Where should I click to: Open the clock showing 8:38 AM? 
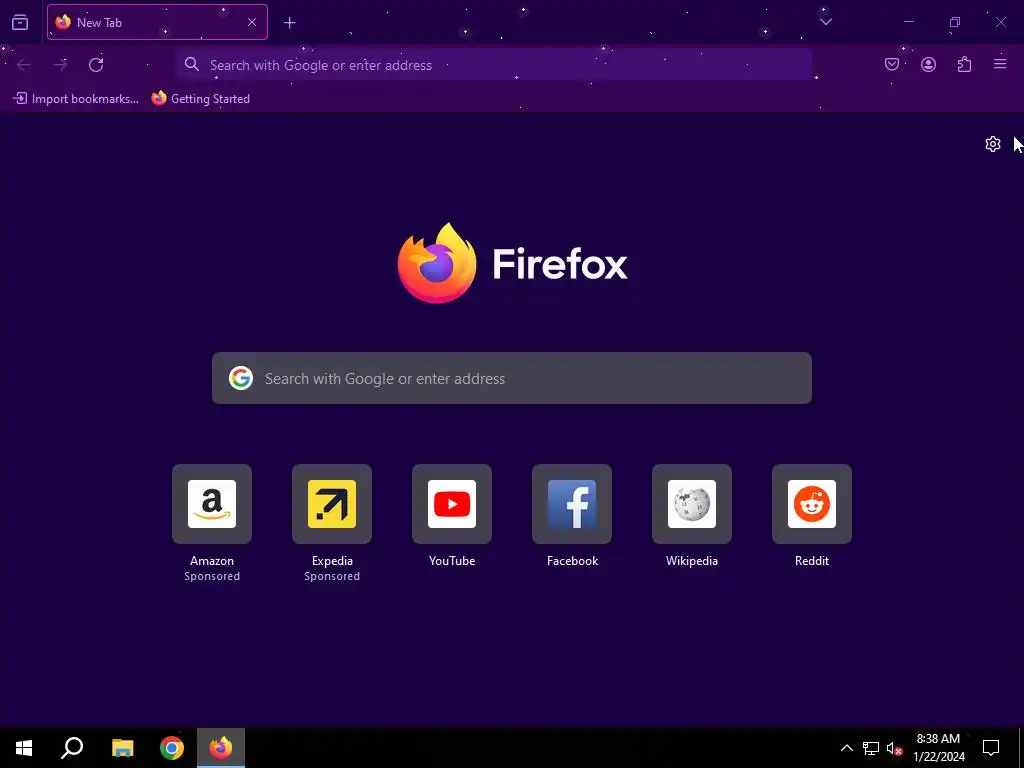(x=938, y=748)
